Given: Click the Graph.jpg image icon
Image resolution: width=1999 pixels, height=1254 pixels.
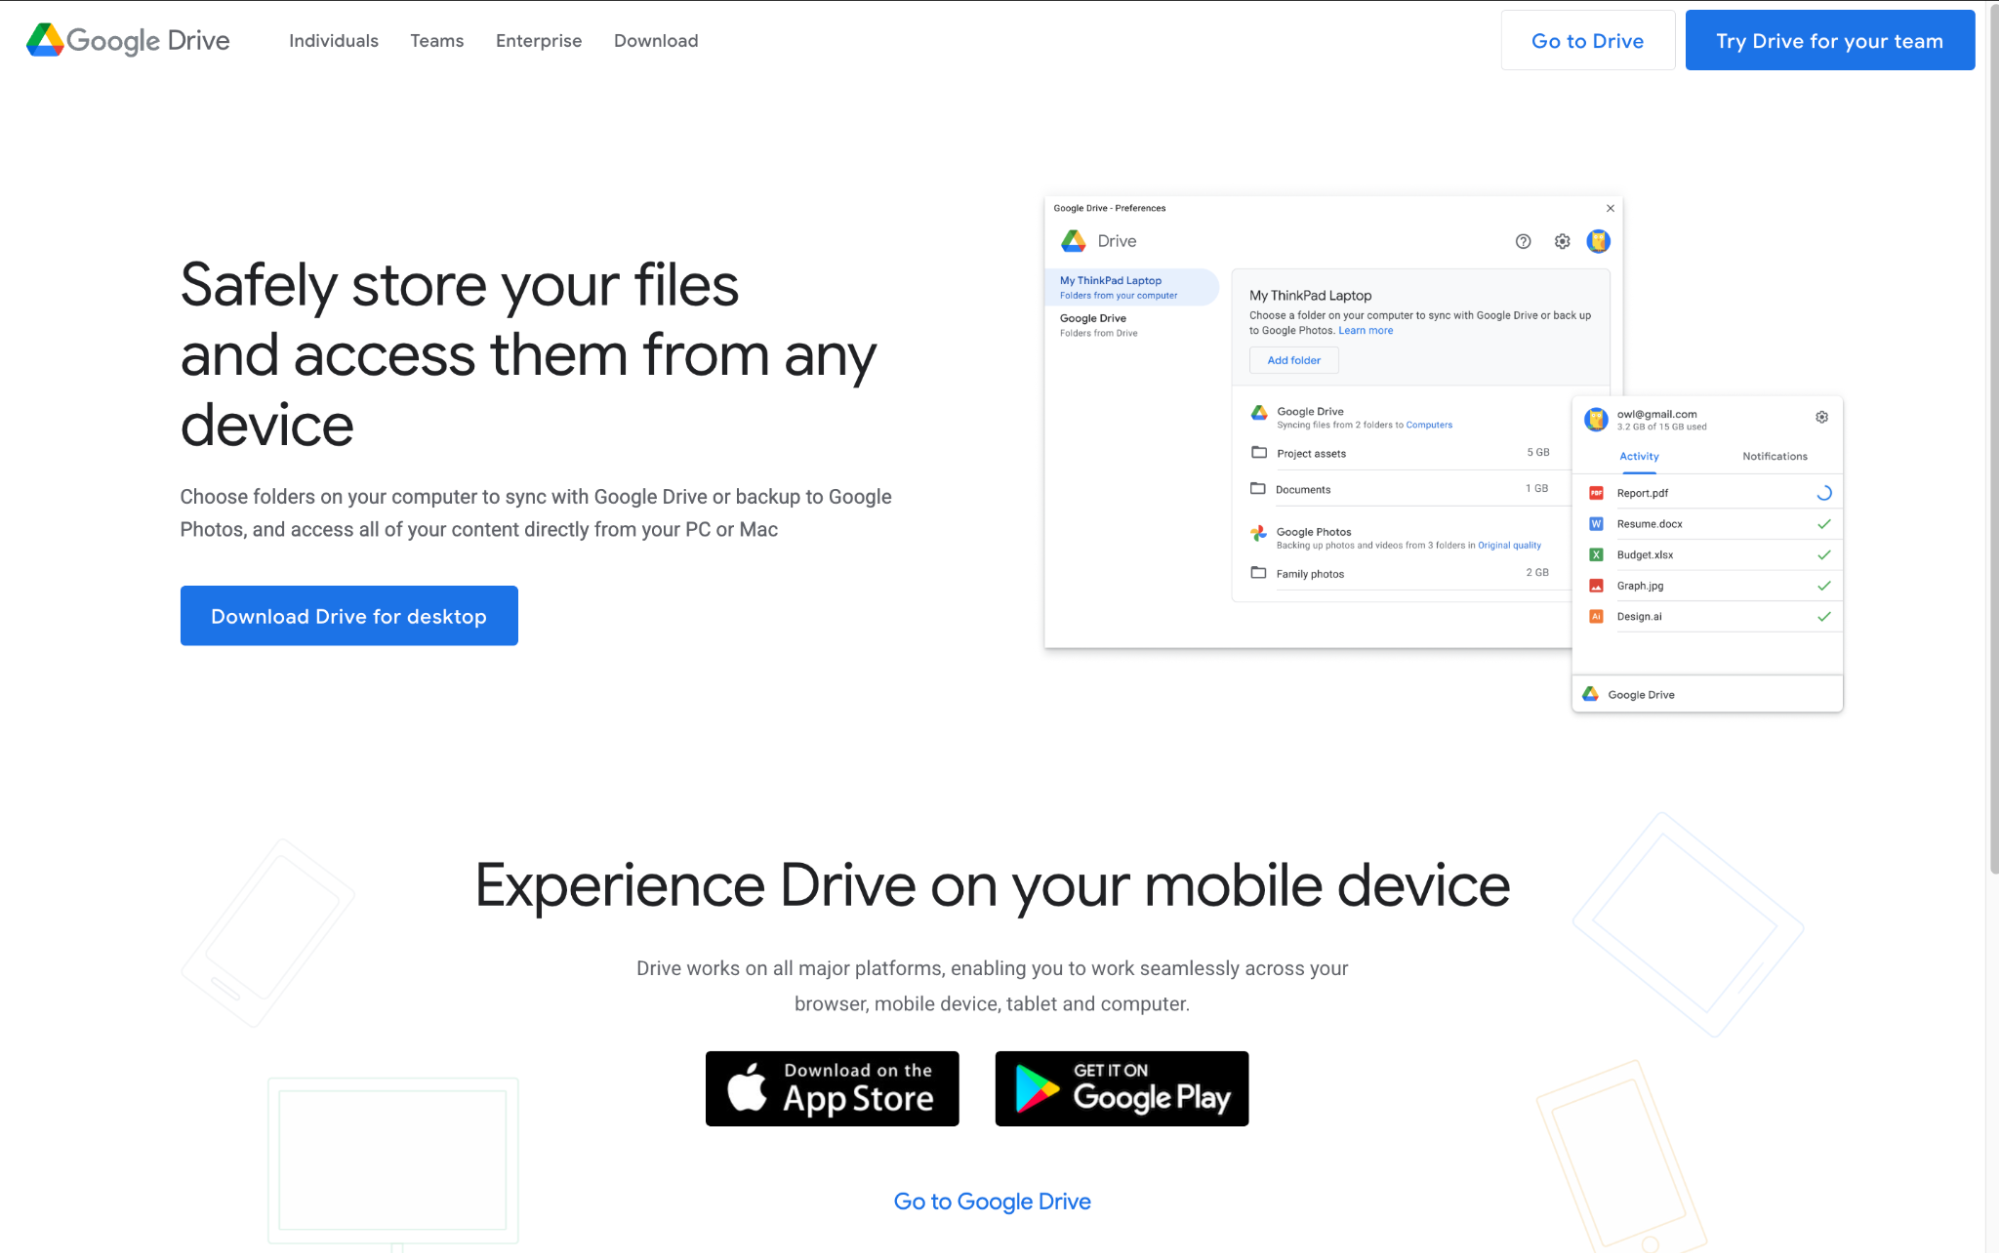Looking at the screenshot, I should click(x=1596, y=586).
